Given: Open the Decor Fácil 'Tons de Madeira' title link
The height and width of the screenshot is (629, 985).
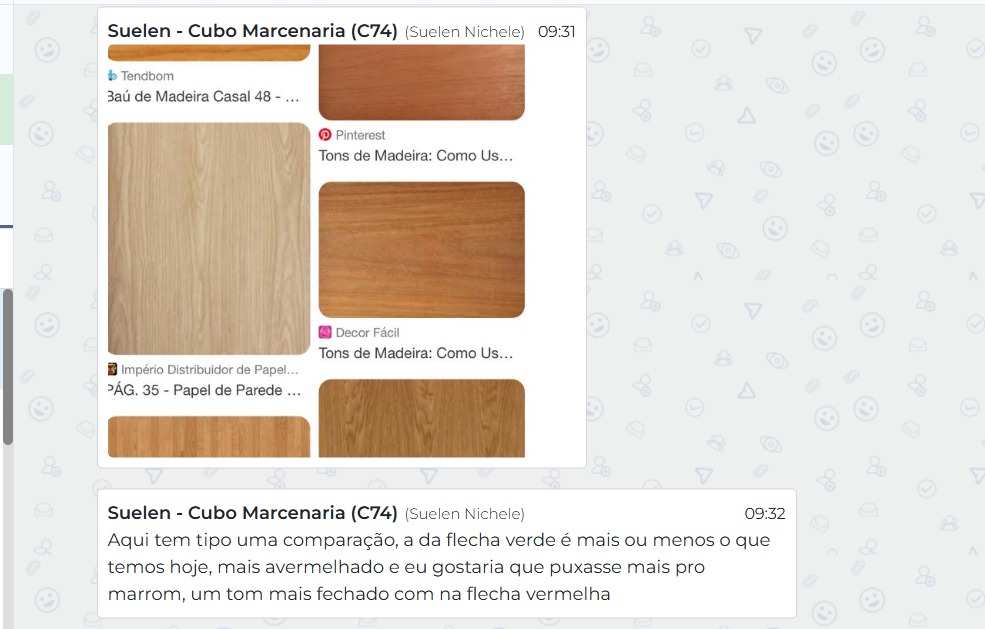Looking at the screenshot, I should point(415,353).
